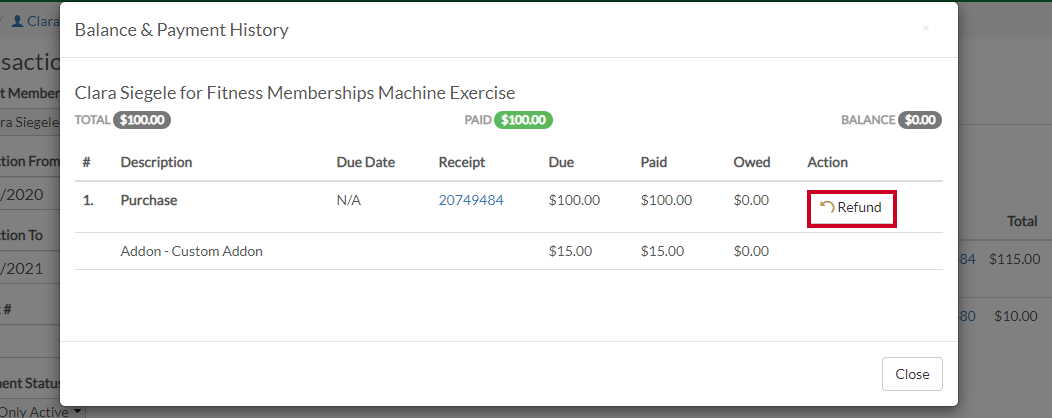Select the Purchase description cell
This screenshot has height=418, width=1052.
149,200
